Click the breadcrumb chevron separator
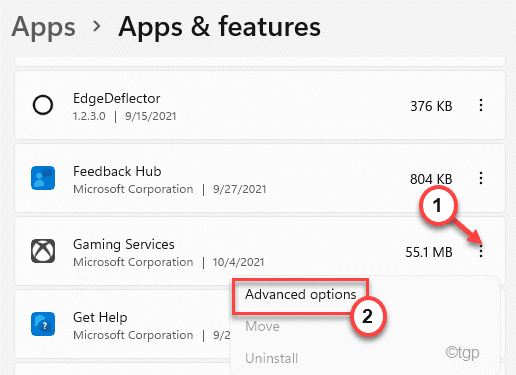This screenshot has width=516, height=375. click(97, 26)
